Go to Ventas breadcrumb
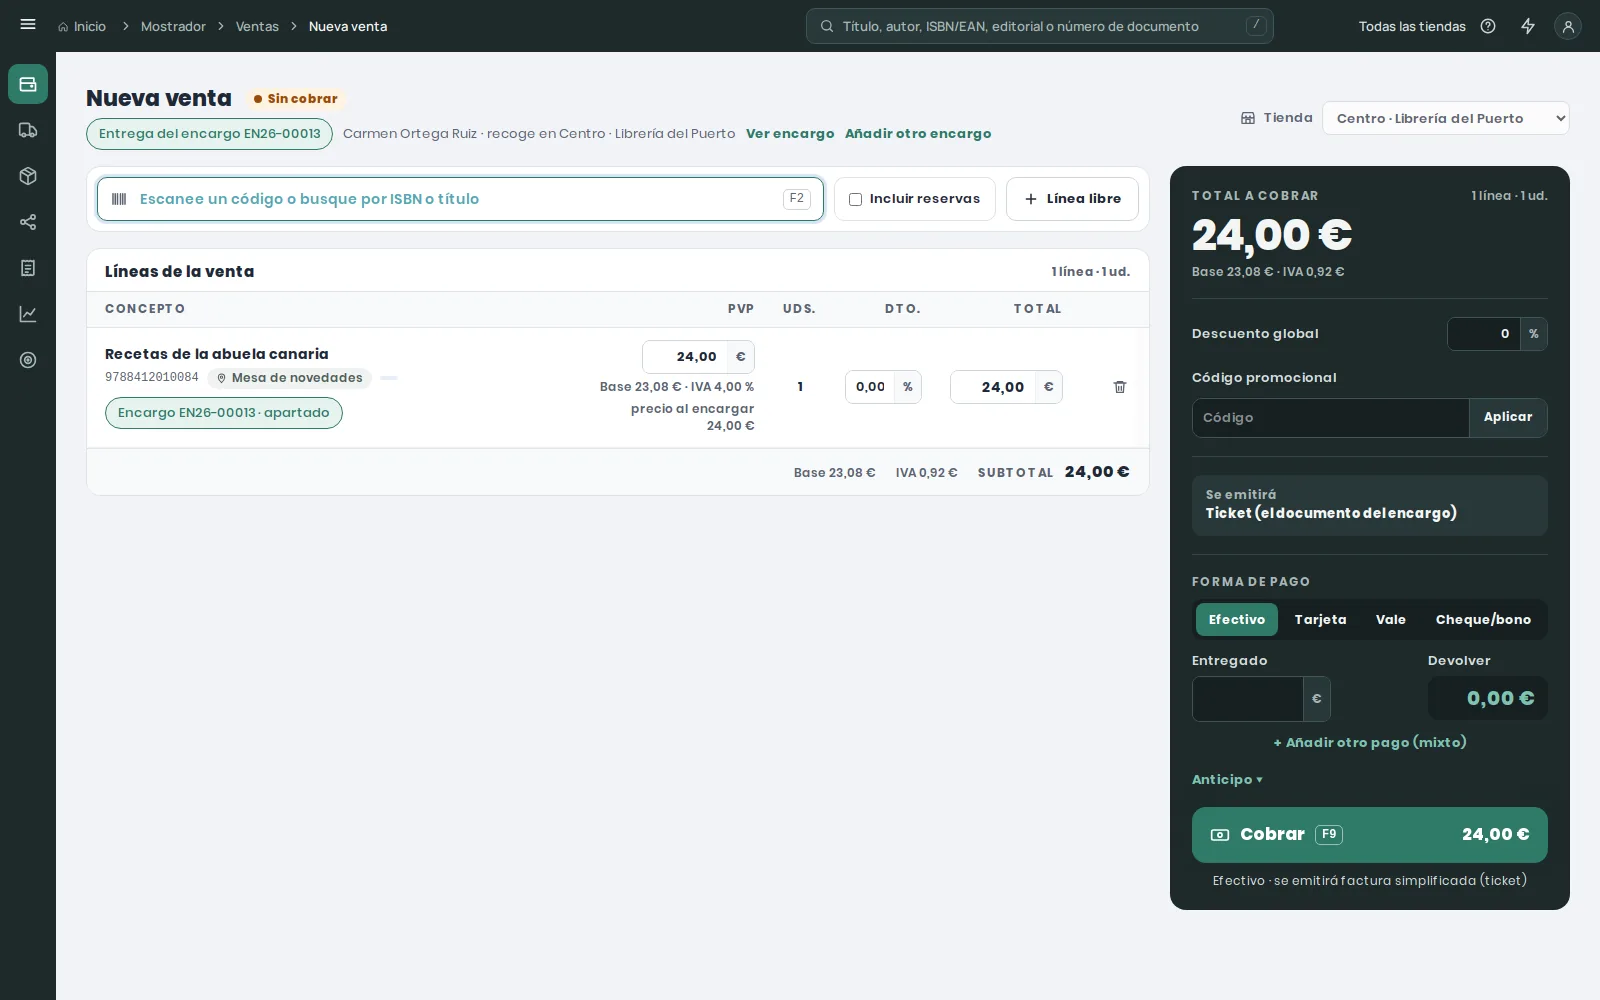Viewport: 1600px width, 1000px height. [257, 26]
